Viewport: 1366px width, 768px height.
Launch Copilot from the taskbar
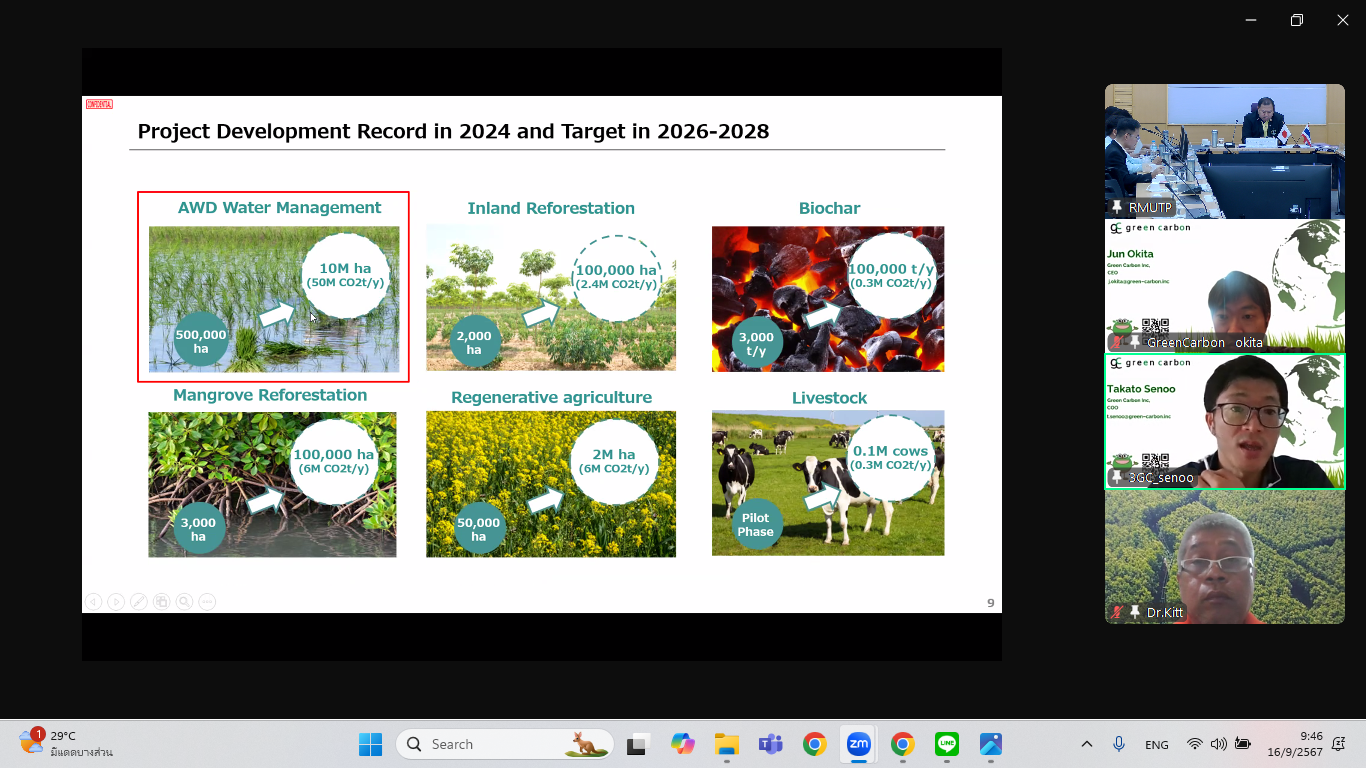point(683,744)
